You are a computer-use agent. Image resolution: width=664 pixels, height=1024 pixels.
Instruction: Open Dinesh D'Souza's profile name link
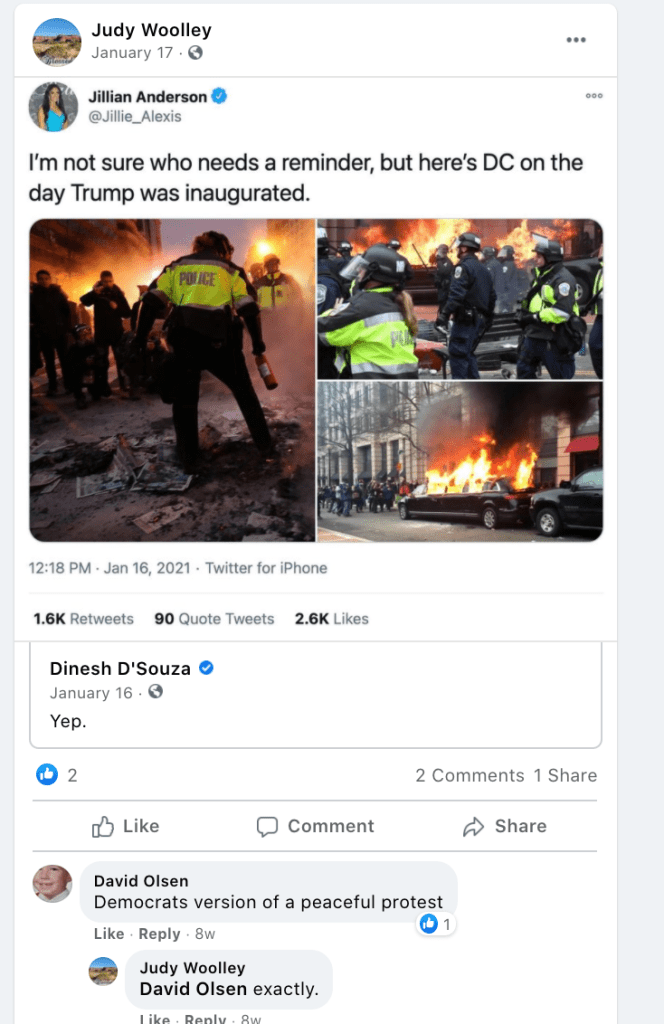coord(120,669)
